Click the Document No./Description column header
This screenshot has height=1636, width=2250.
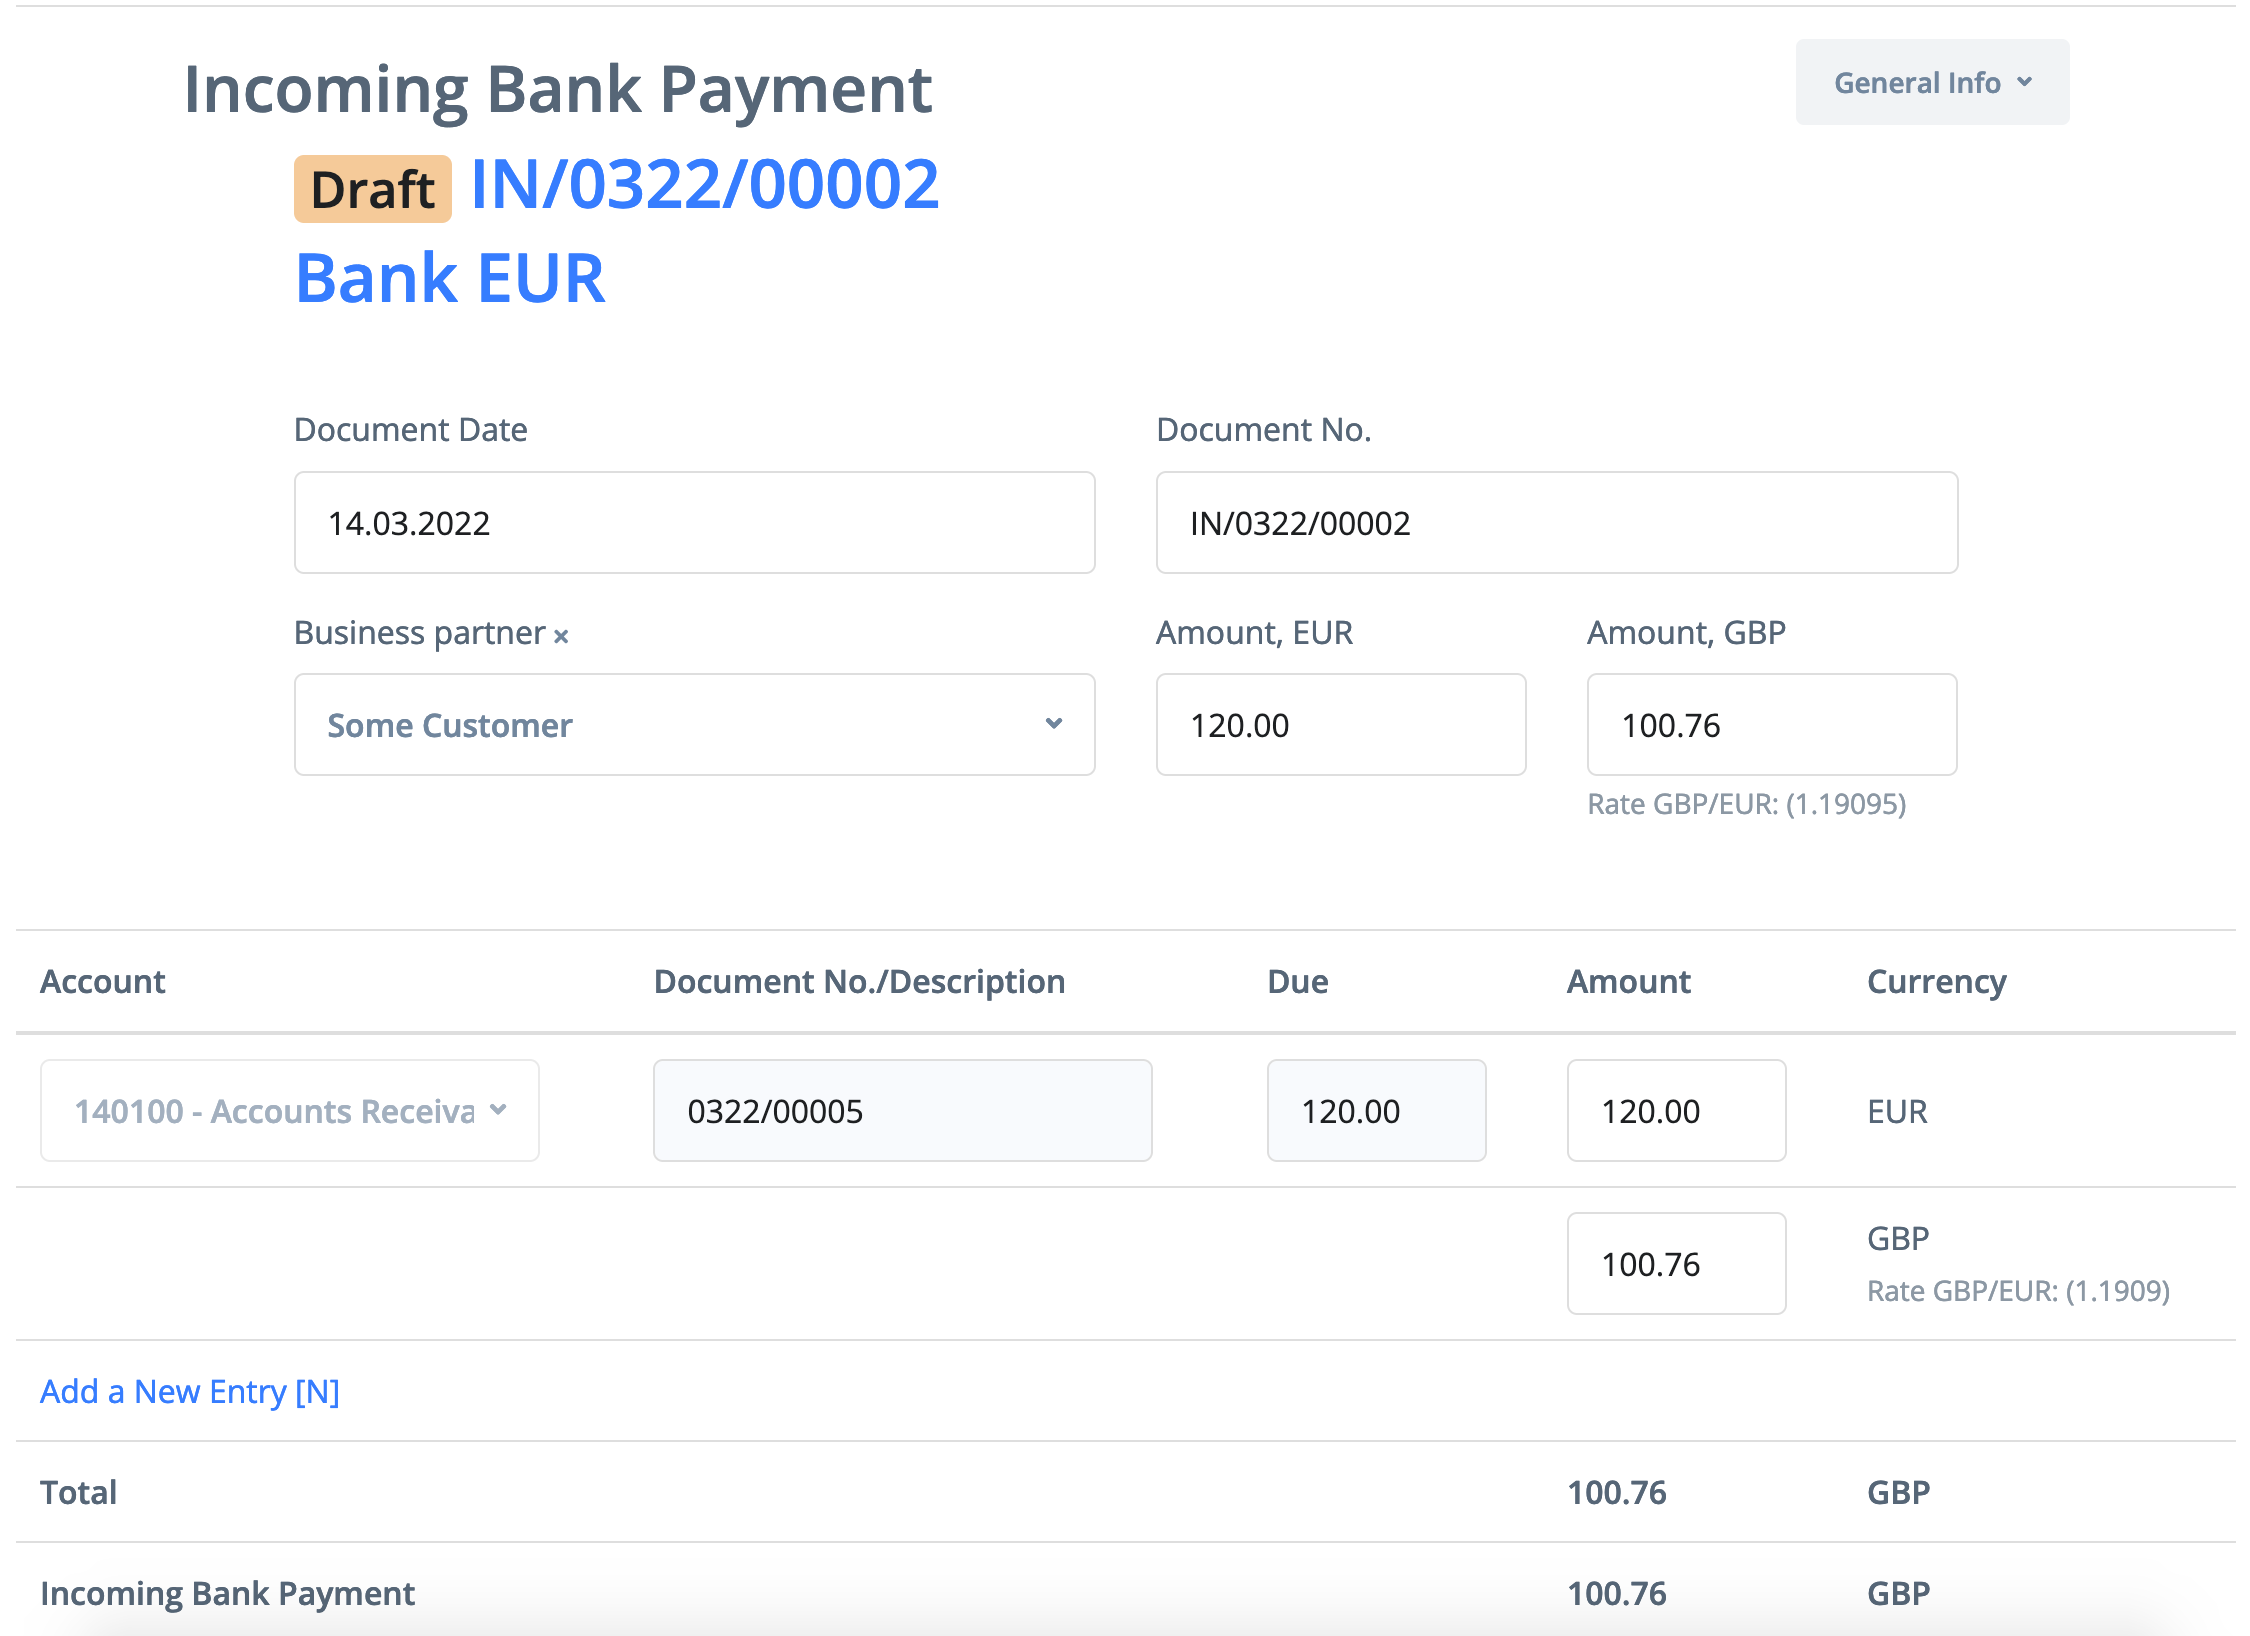859,982
